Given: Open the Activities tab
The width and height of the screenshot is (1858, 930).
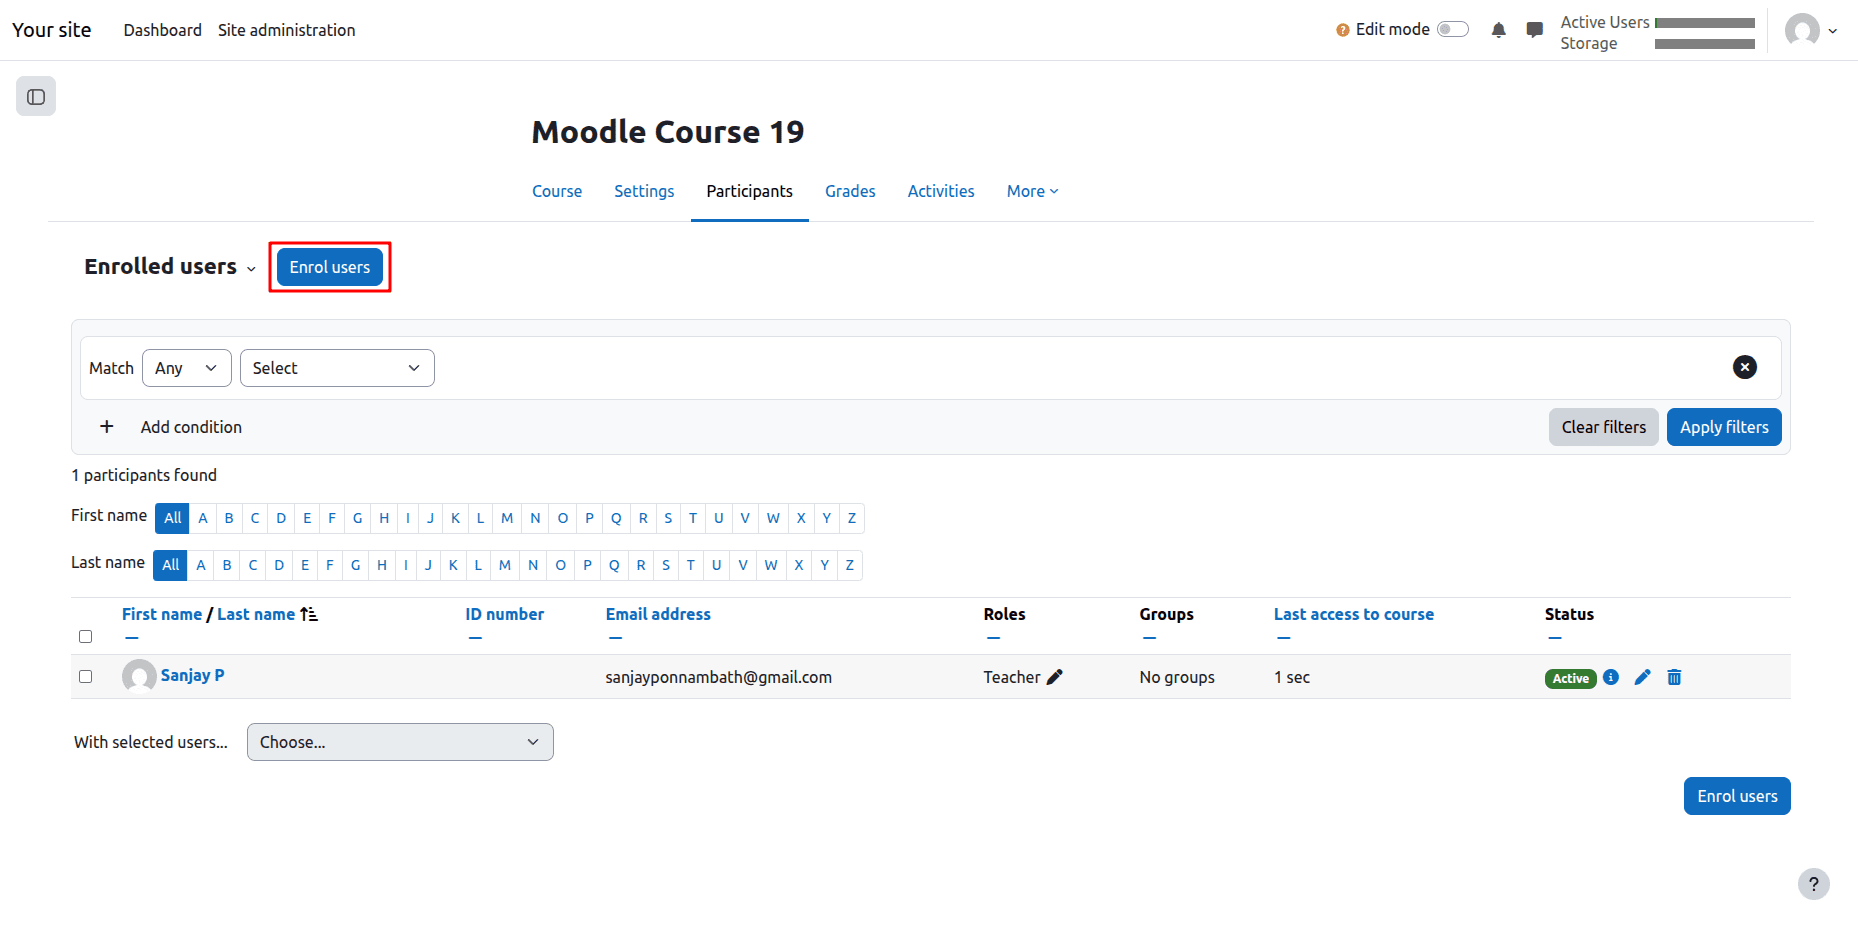Looking at the screenshot, I should [x=941, y=191].
